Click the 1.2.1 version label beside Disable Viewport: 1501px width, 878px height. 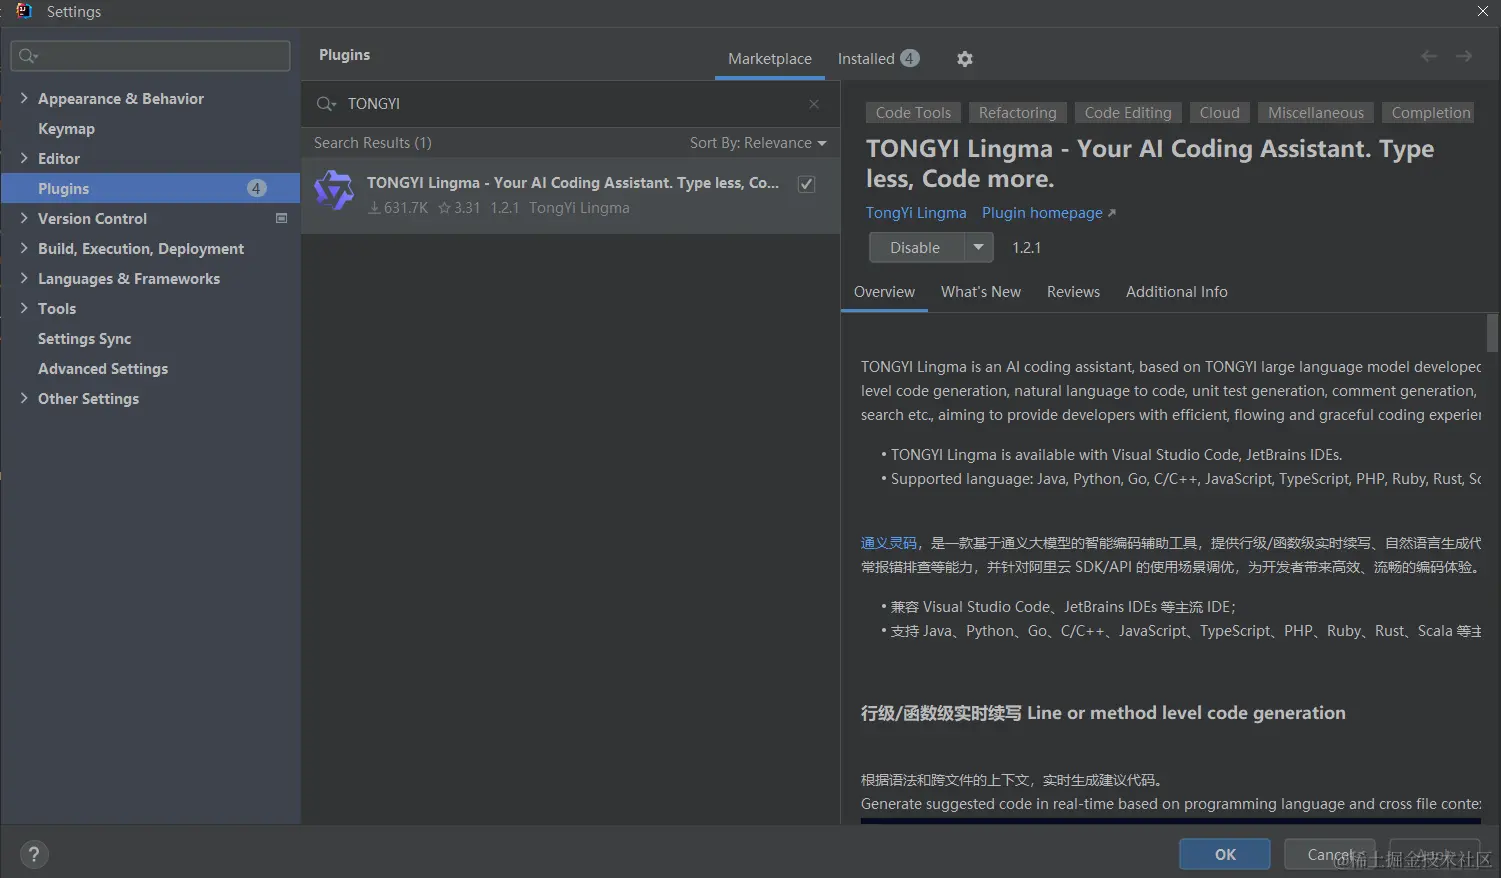coord(1026,247)
